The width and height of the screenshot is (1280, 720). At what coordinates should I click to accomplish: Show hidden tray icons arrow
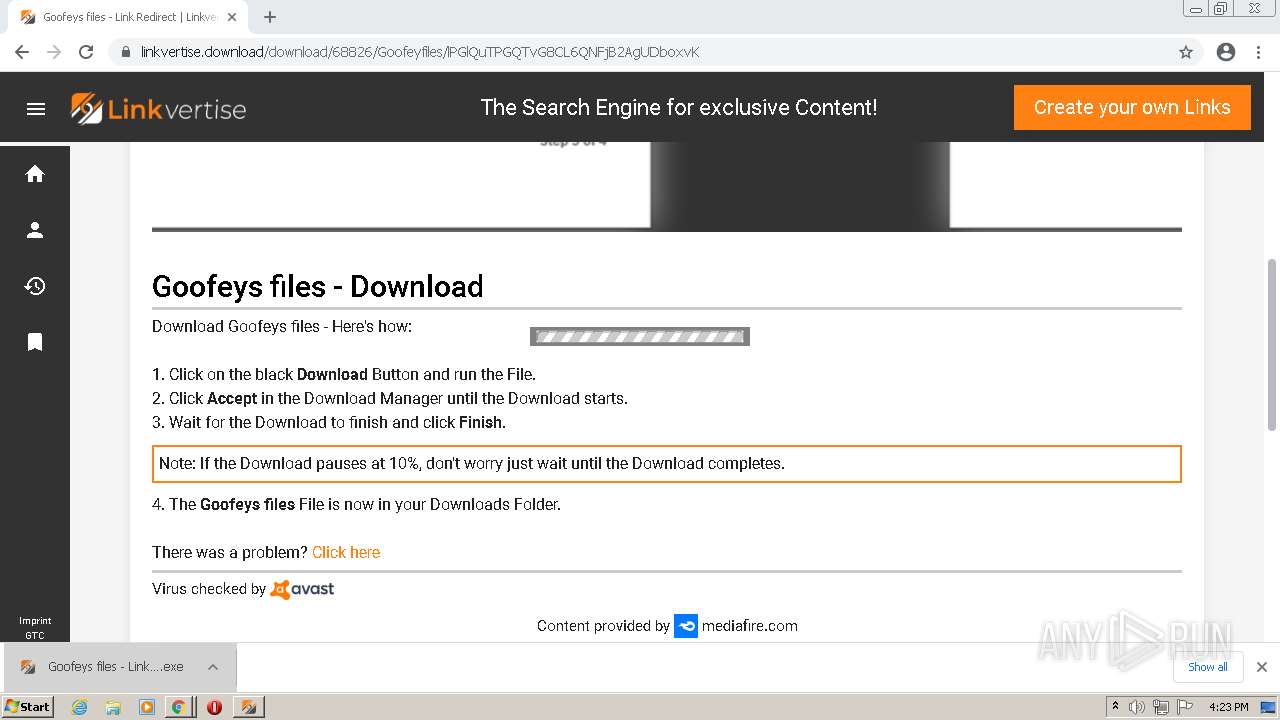point(1115,706)
